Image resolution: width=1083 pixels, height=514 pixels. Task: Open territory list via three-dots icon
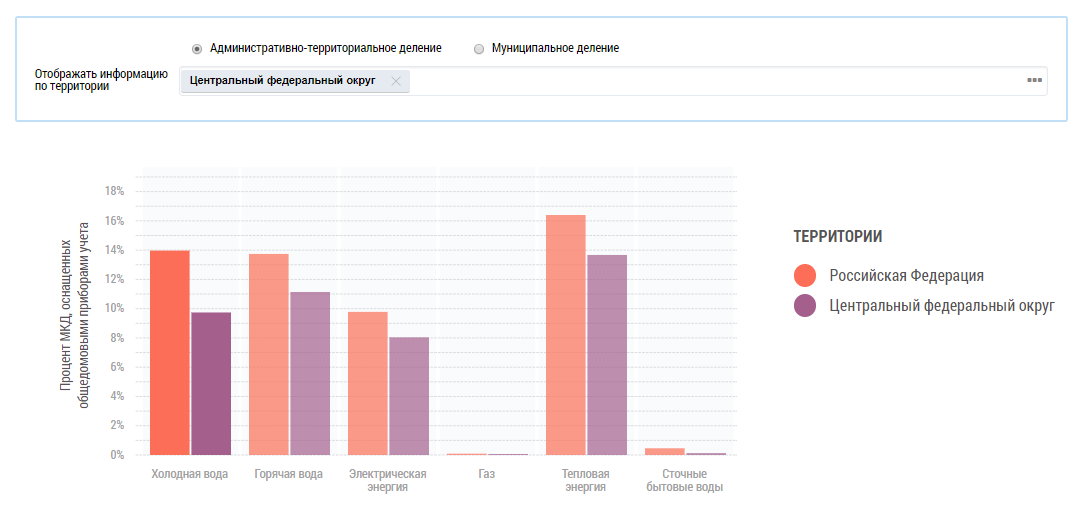(1034, 81)
